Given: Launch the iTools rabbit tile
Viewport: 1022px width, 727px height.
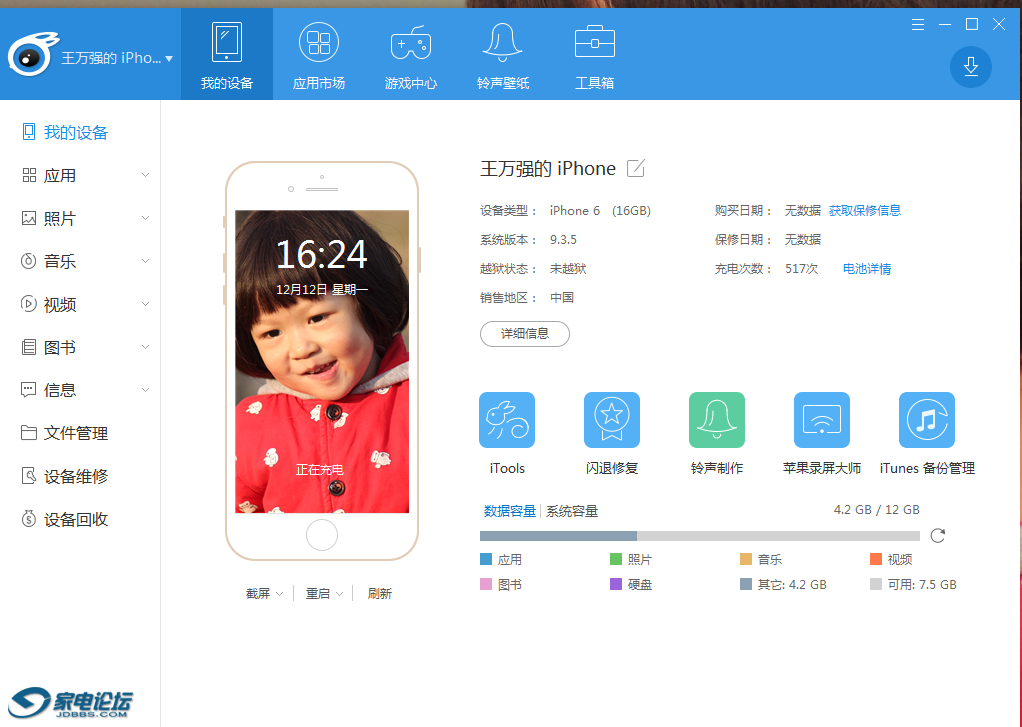Looking at the screenshot, I should [507, 420].
